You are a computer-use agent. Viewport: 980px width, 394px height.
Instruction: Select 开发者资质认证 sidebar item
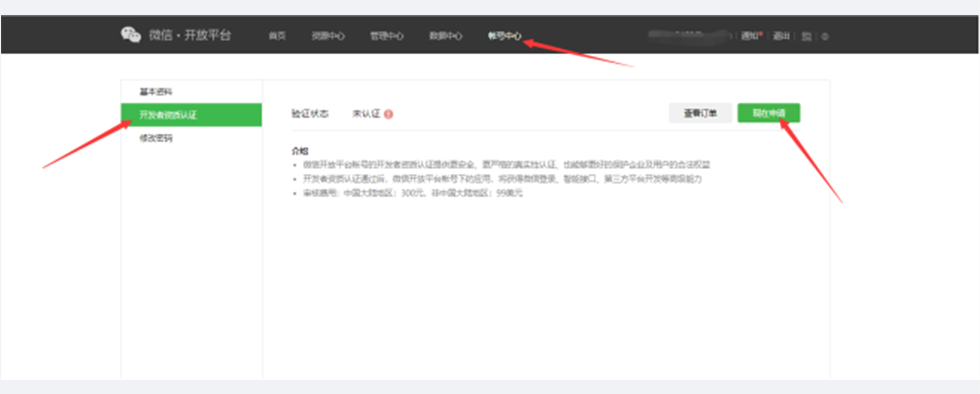(191, 115)
